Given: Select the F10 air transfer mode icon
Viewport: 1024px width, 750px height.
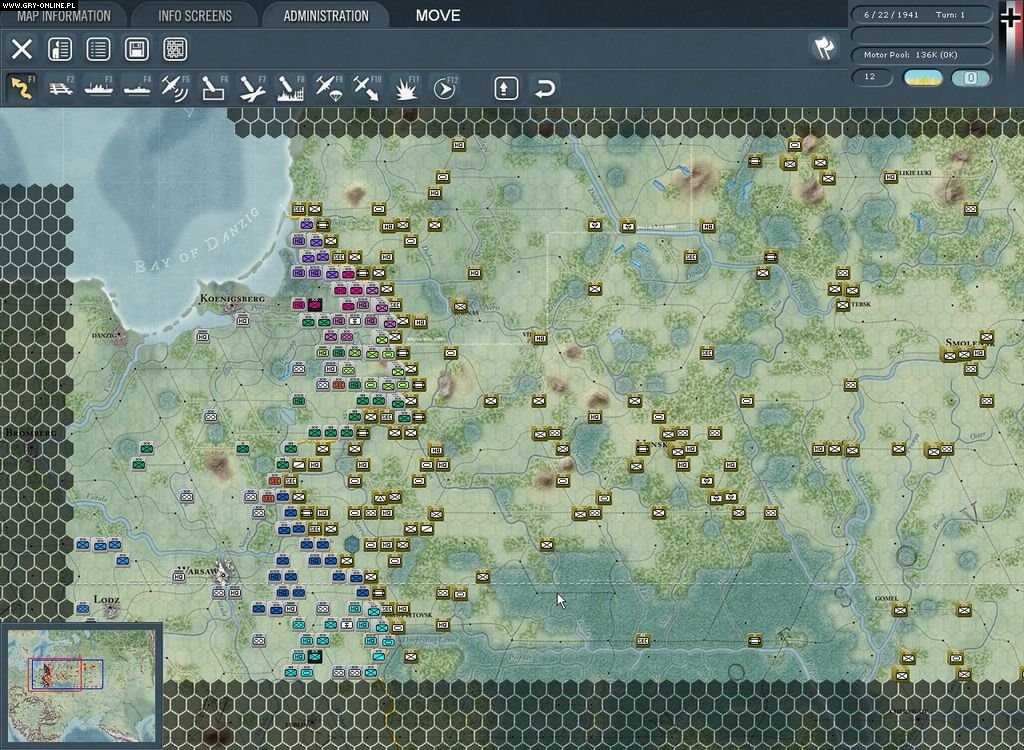Looking at the screenshot, I should click(x=367, y=88).
